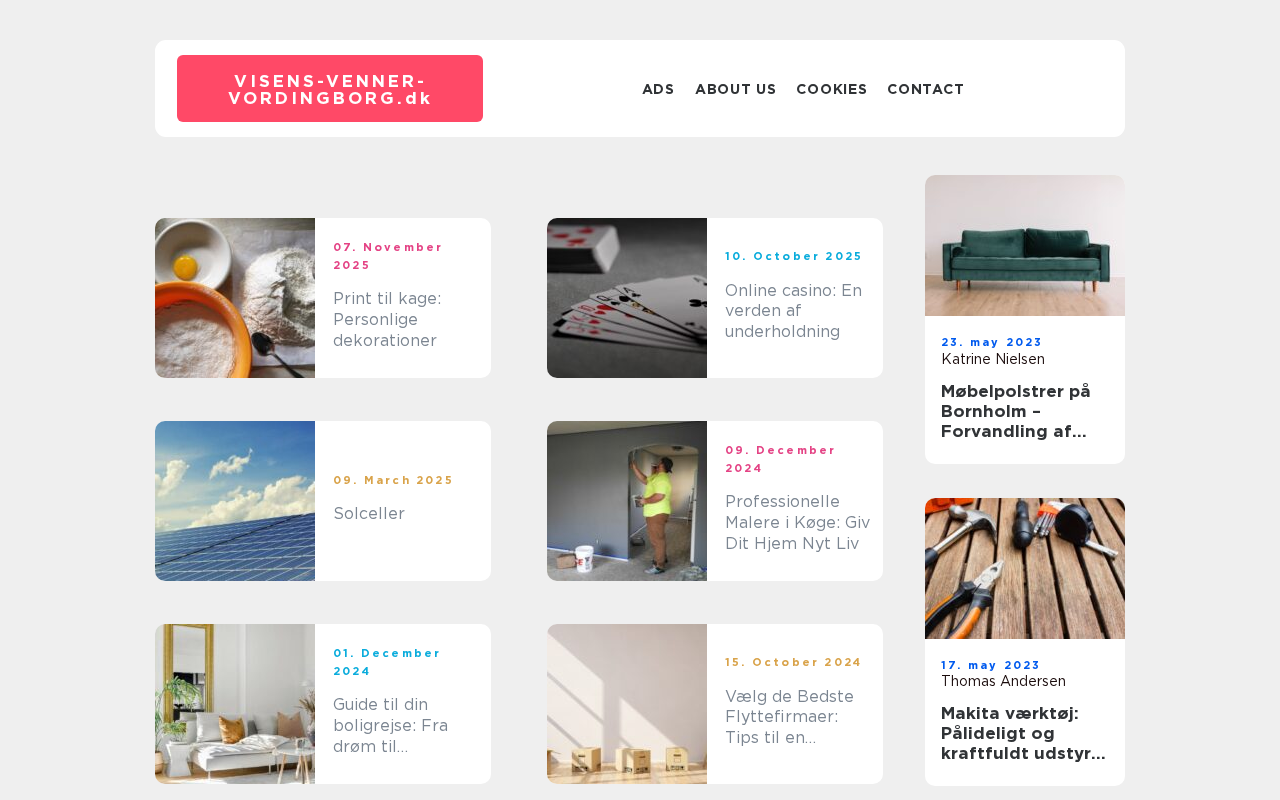Screen dimensions: 1280x800
Task: Click the playing cards casino thumbnail
Action: click(627, 298)
